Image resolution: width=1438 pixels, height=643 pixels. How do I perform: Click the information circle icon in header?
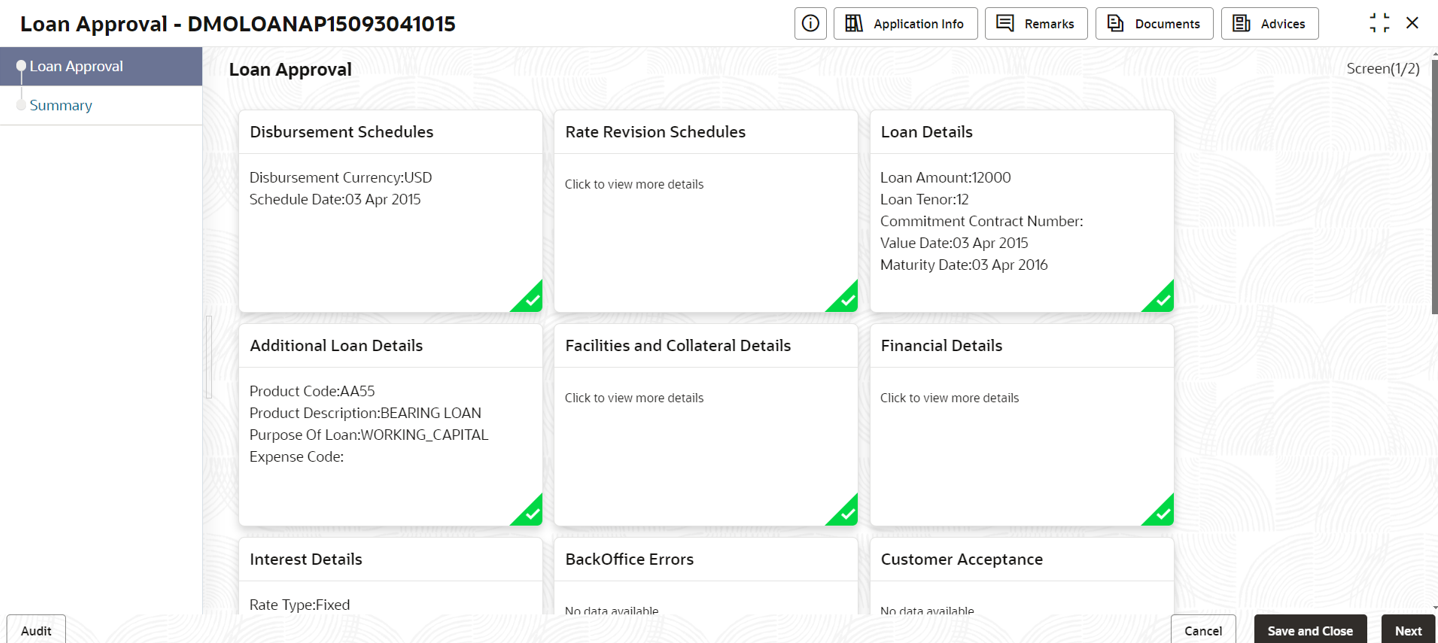[810, 23]
